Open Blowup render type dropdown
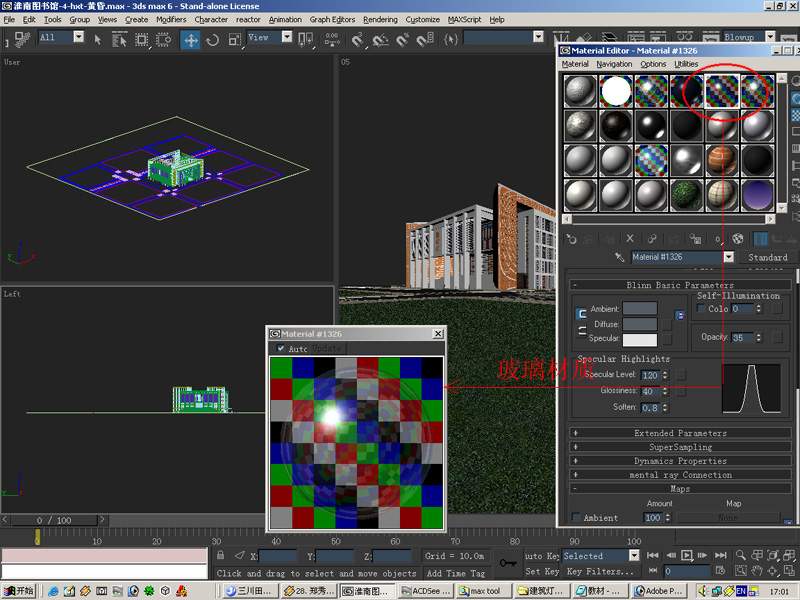 coord(770,37)
